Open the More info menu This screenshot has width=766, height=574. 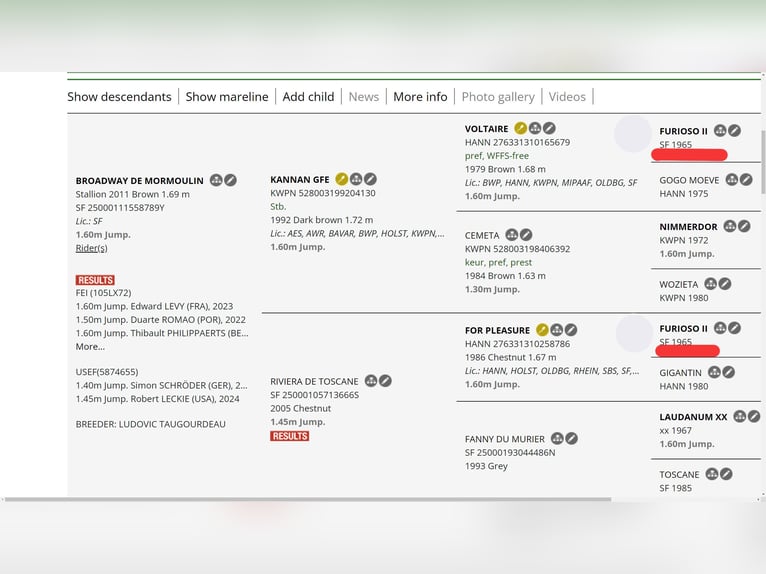click(420, 97)
